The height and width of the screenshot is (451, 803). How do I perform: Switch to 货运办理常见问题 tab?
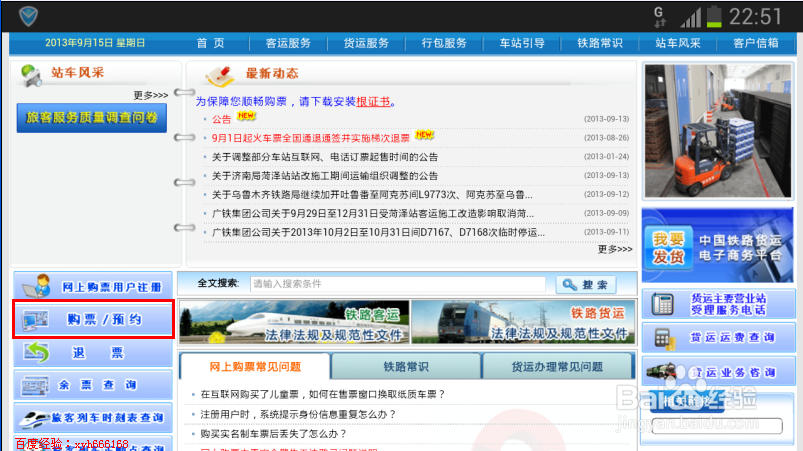click(557, 367)
